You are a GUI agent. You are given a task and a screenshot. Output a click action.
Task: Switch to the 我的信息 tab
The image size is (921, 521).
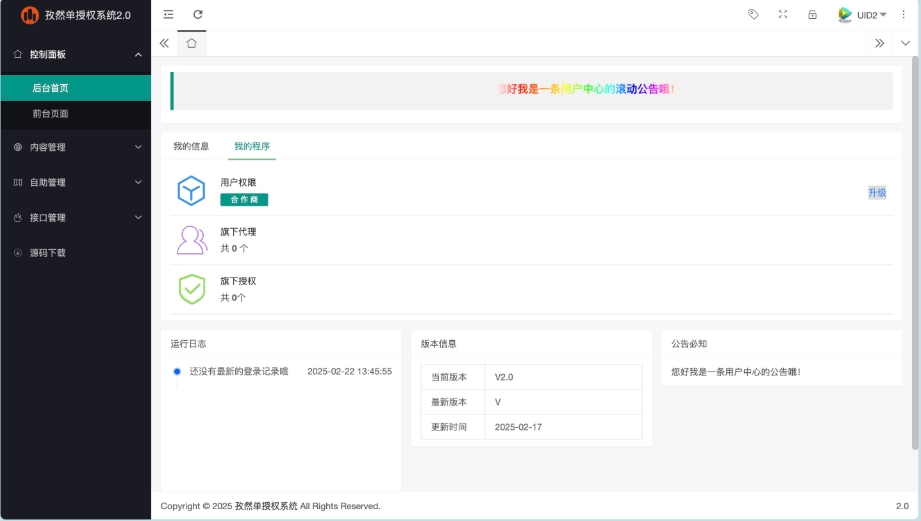[x=191, y=146]
